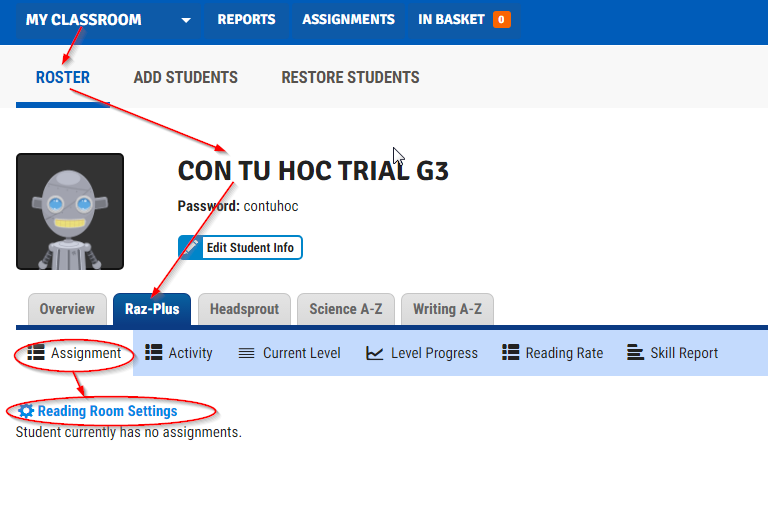Click the 'Student currently has no assignments' text

click(129, 432)
